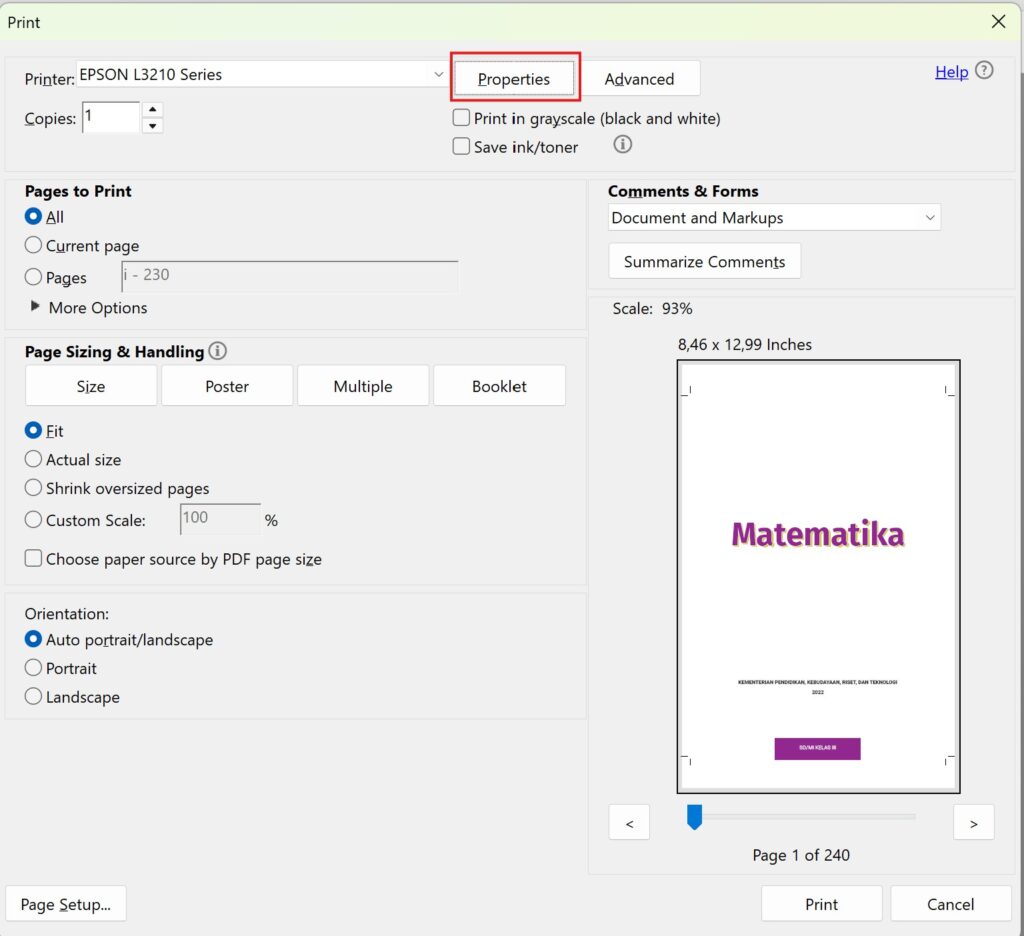Increase copies with the up arrow

[152, 109]
